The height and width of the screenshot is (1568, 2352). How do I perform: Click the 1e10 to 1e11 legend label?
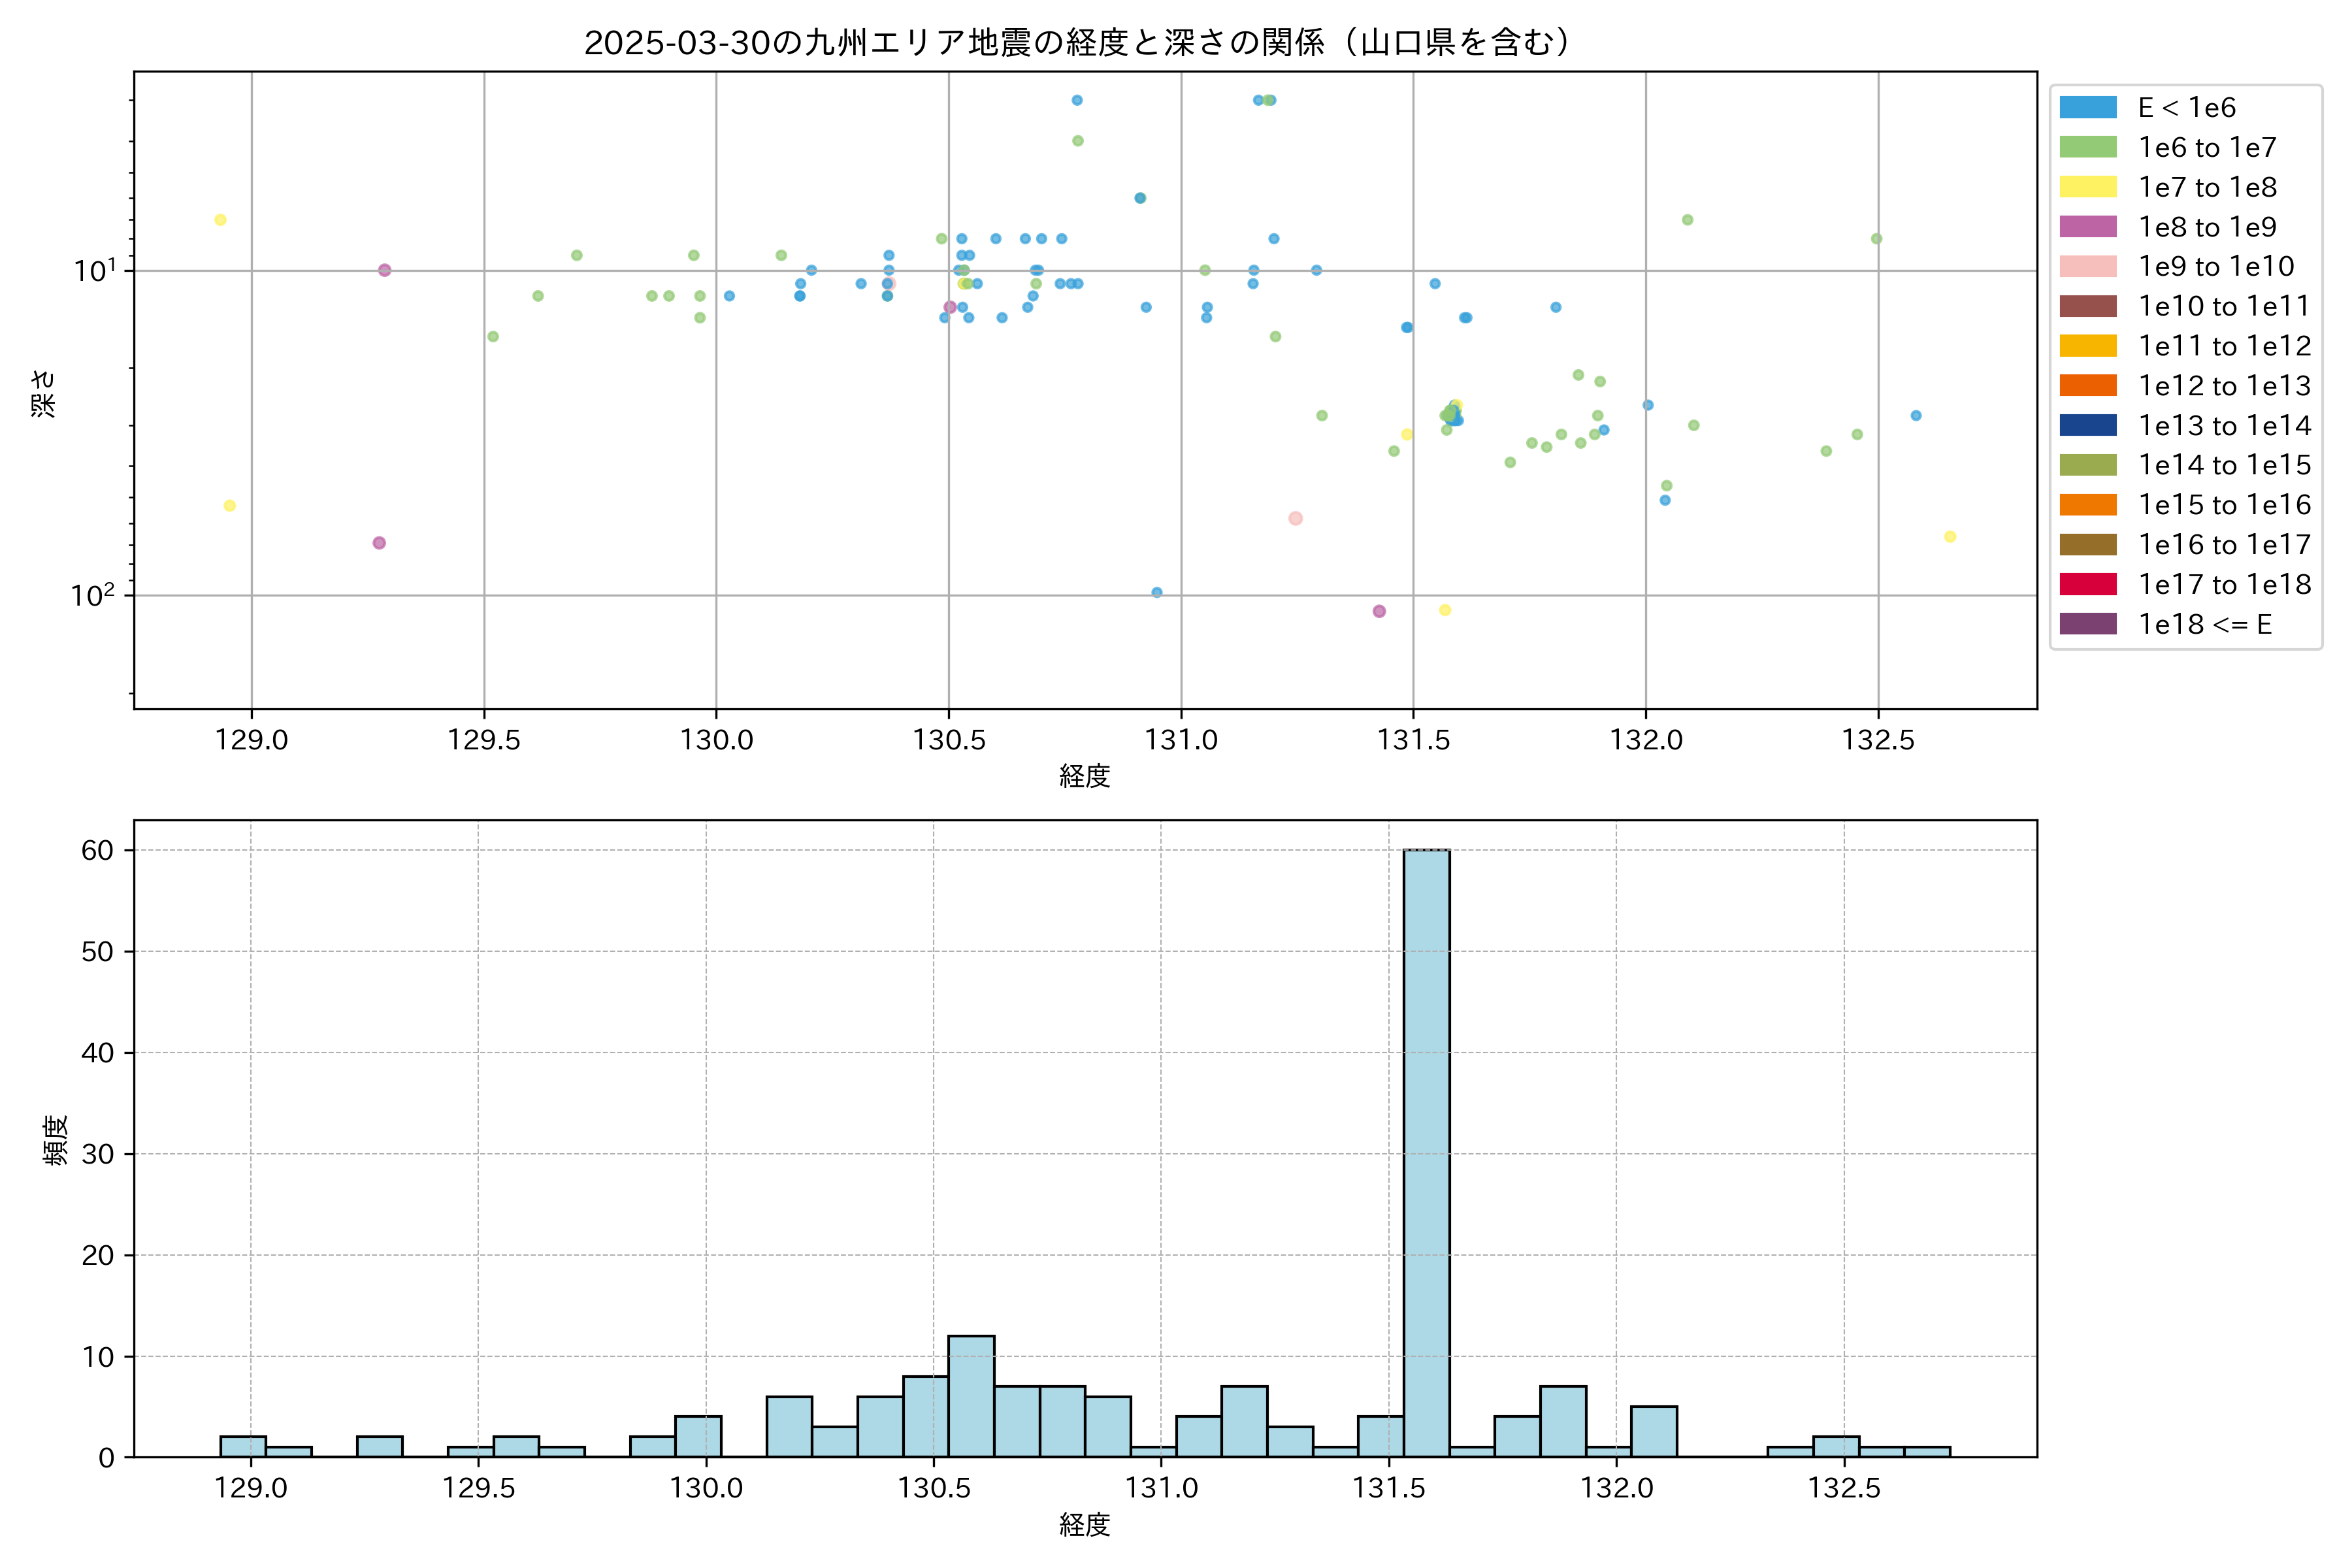2224,306
